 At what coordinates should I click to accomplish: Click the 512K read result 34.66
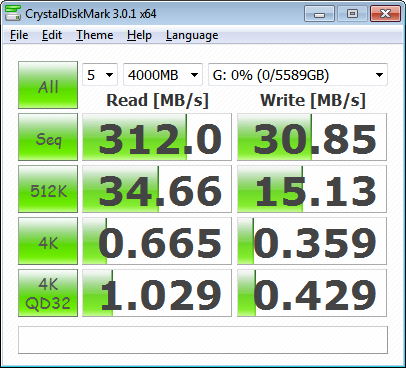(157, 189)
